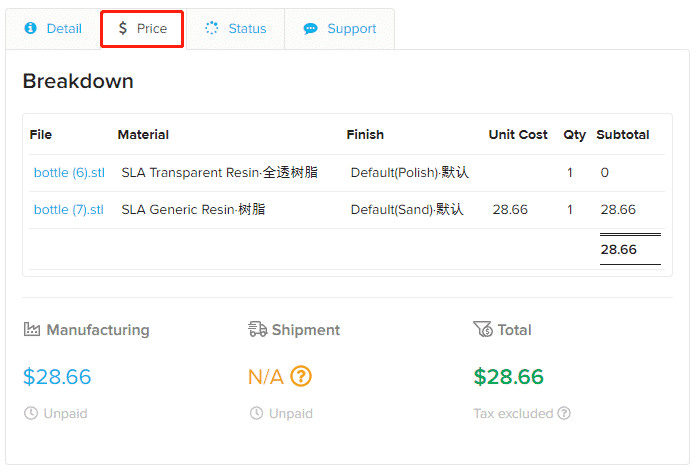This screenshot has width=696, height=472.
Task: Switch to the Status tab
Action: [x=236, y=29]
